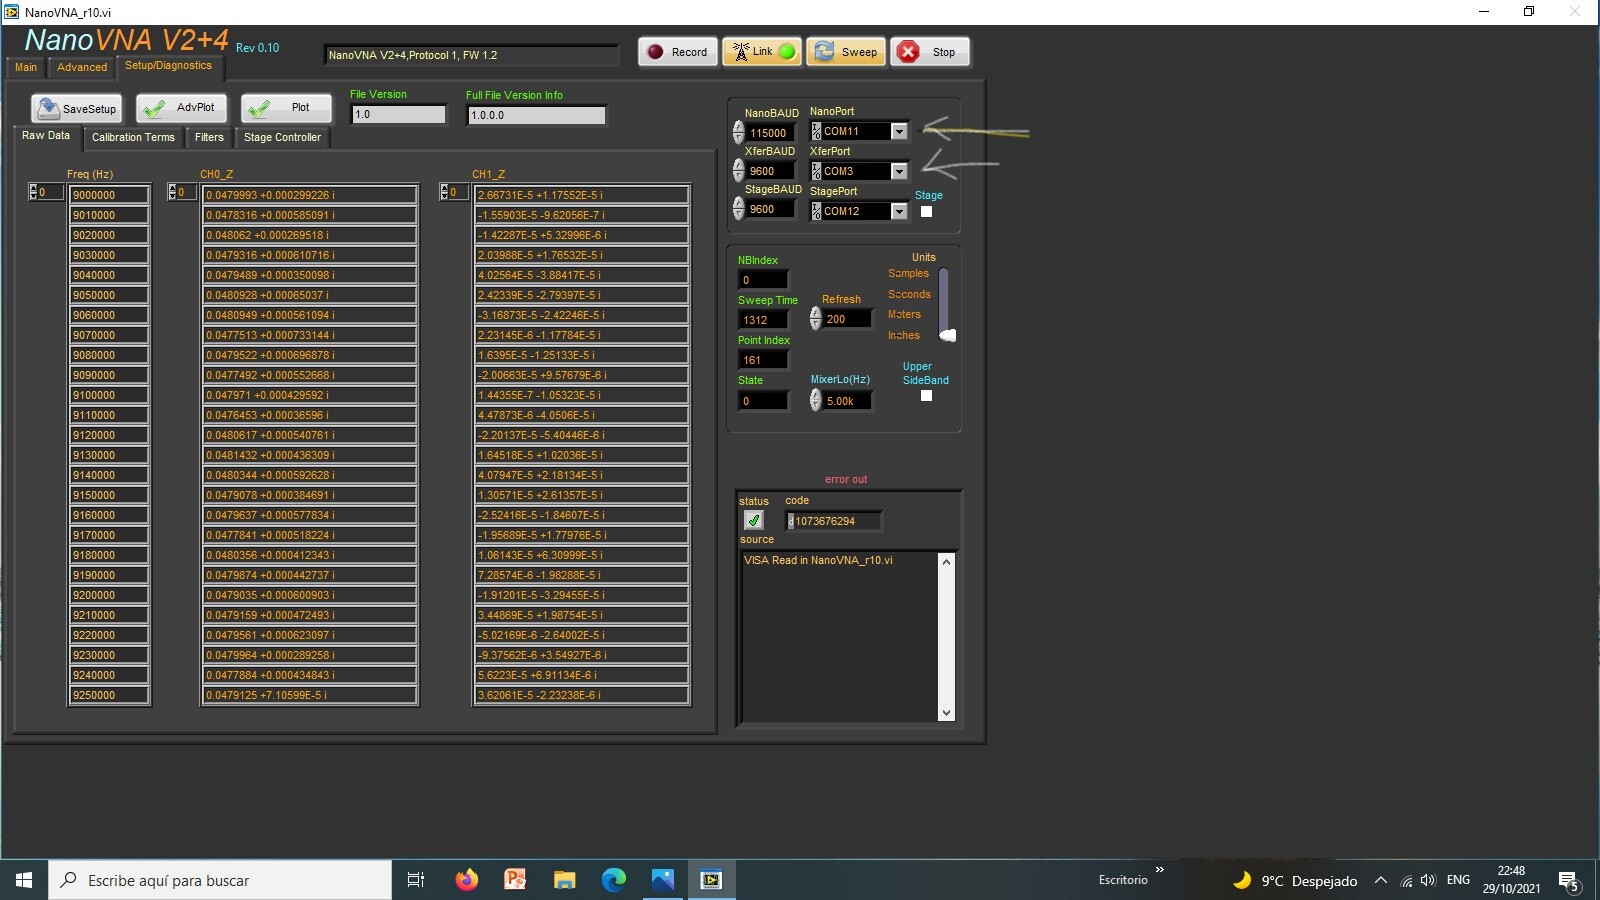Viewport: 1600px width, 900px height.
Task: Click the weather widget in taskbar
Action: 1294,880
